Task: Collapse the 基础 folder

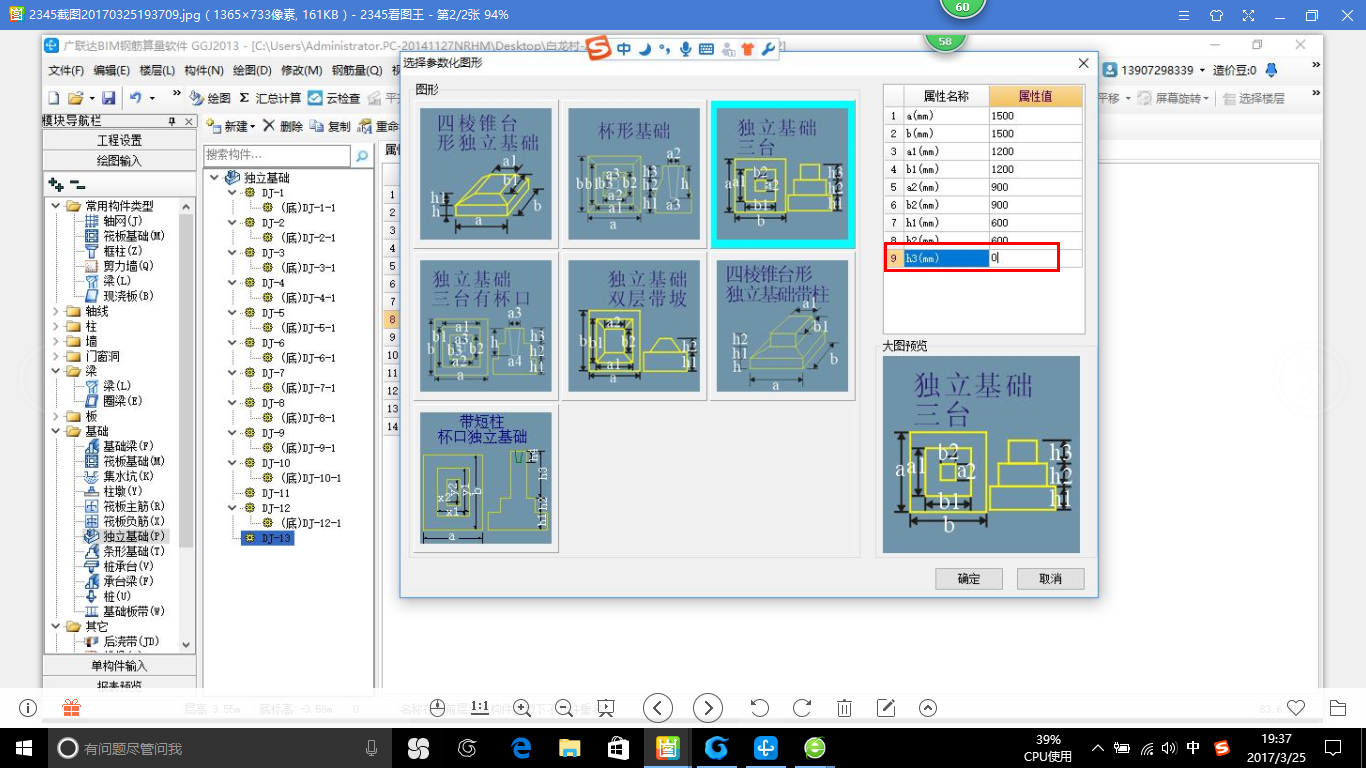Action: click(x=57, y=431)
